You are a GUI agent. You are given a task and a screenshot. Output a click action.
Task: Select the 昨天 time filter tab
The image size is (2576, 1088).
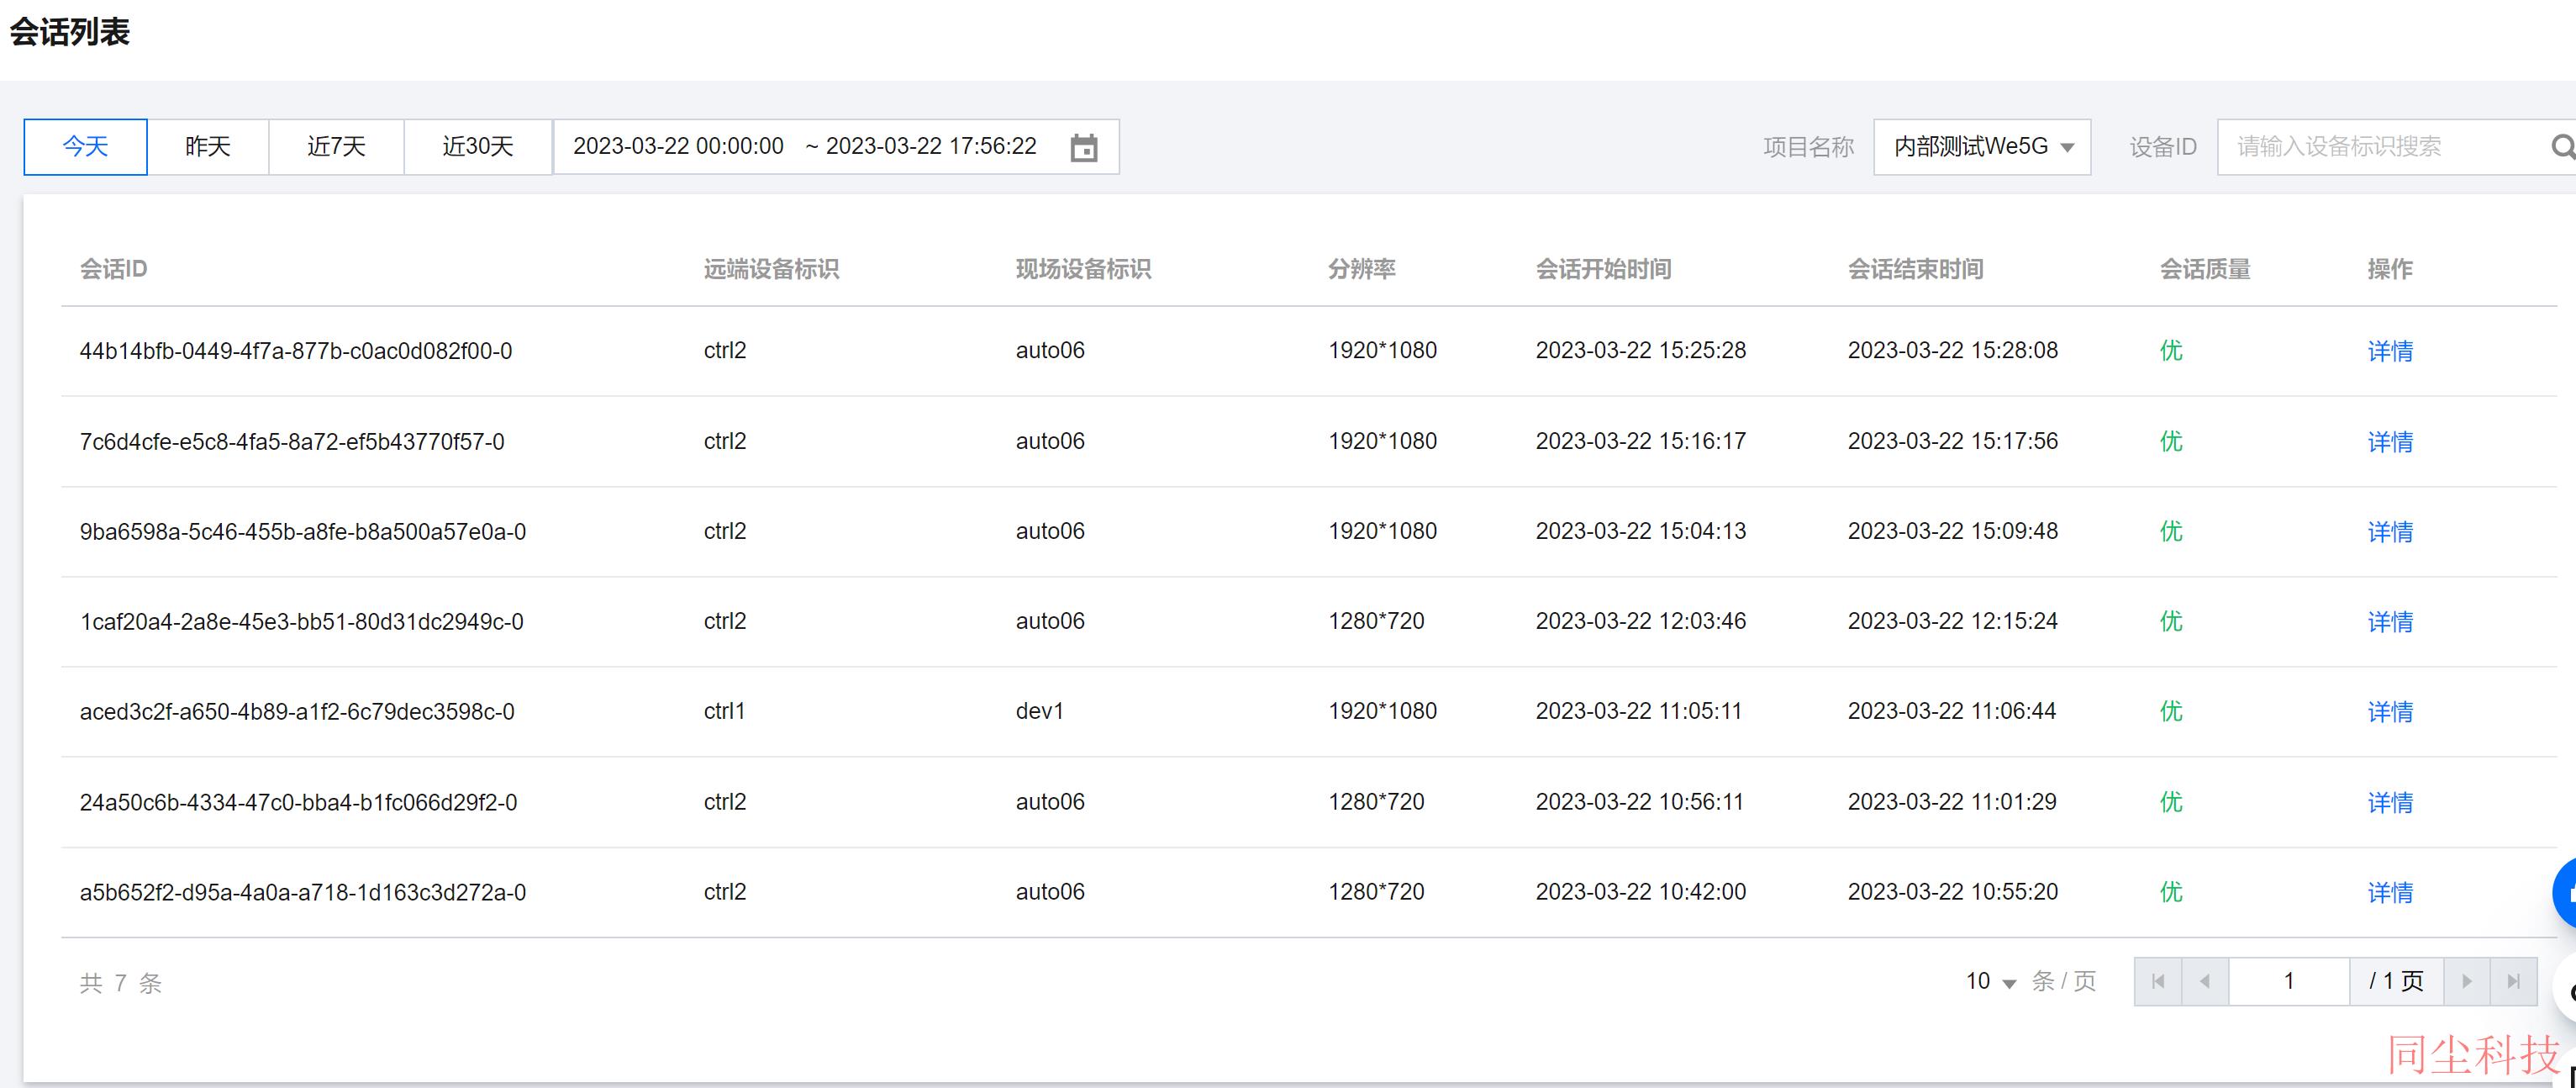coord(208,147)
